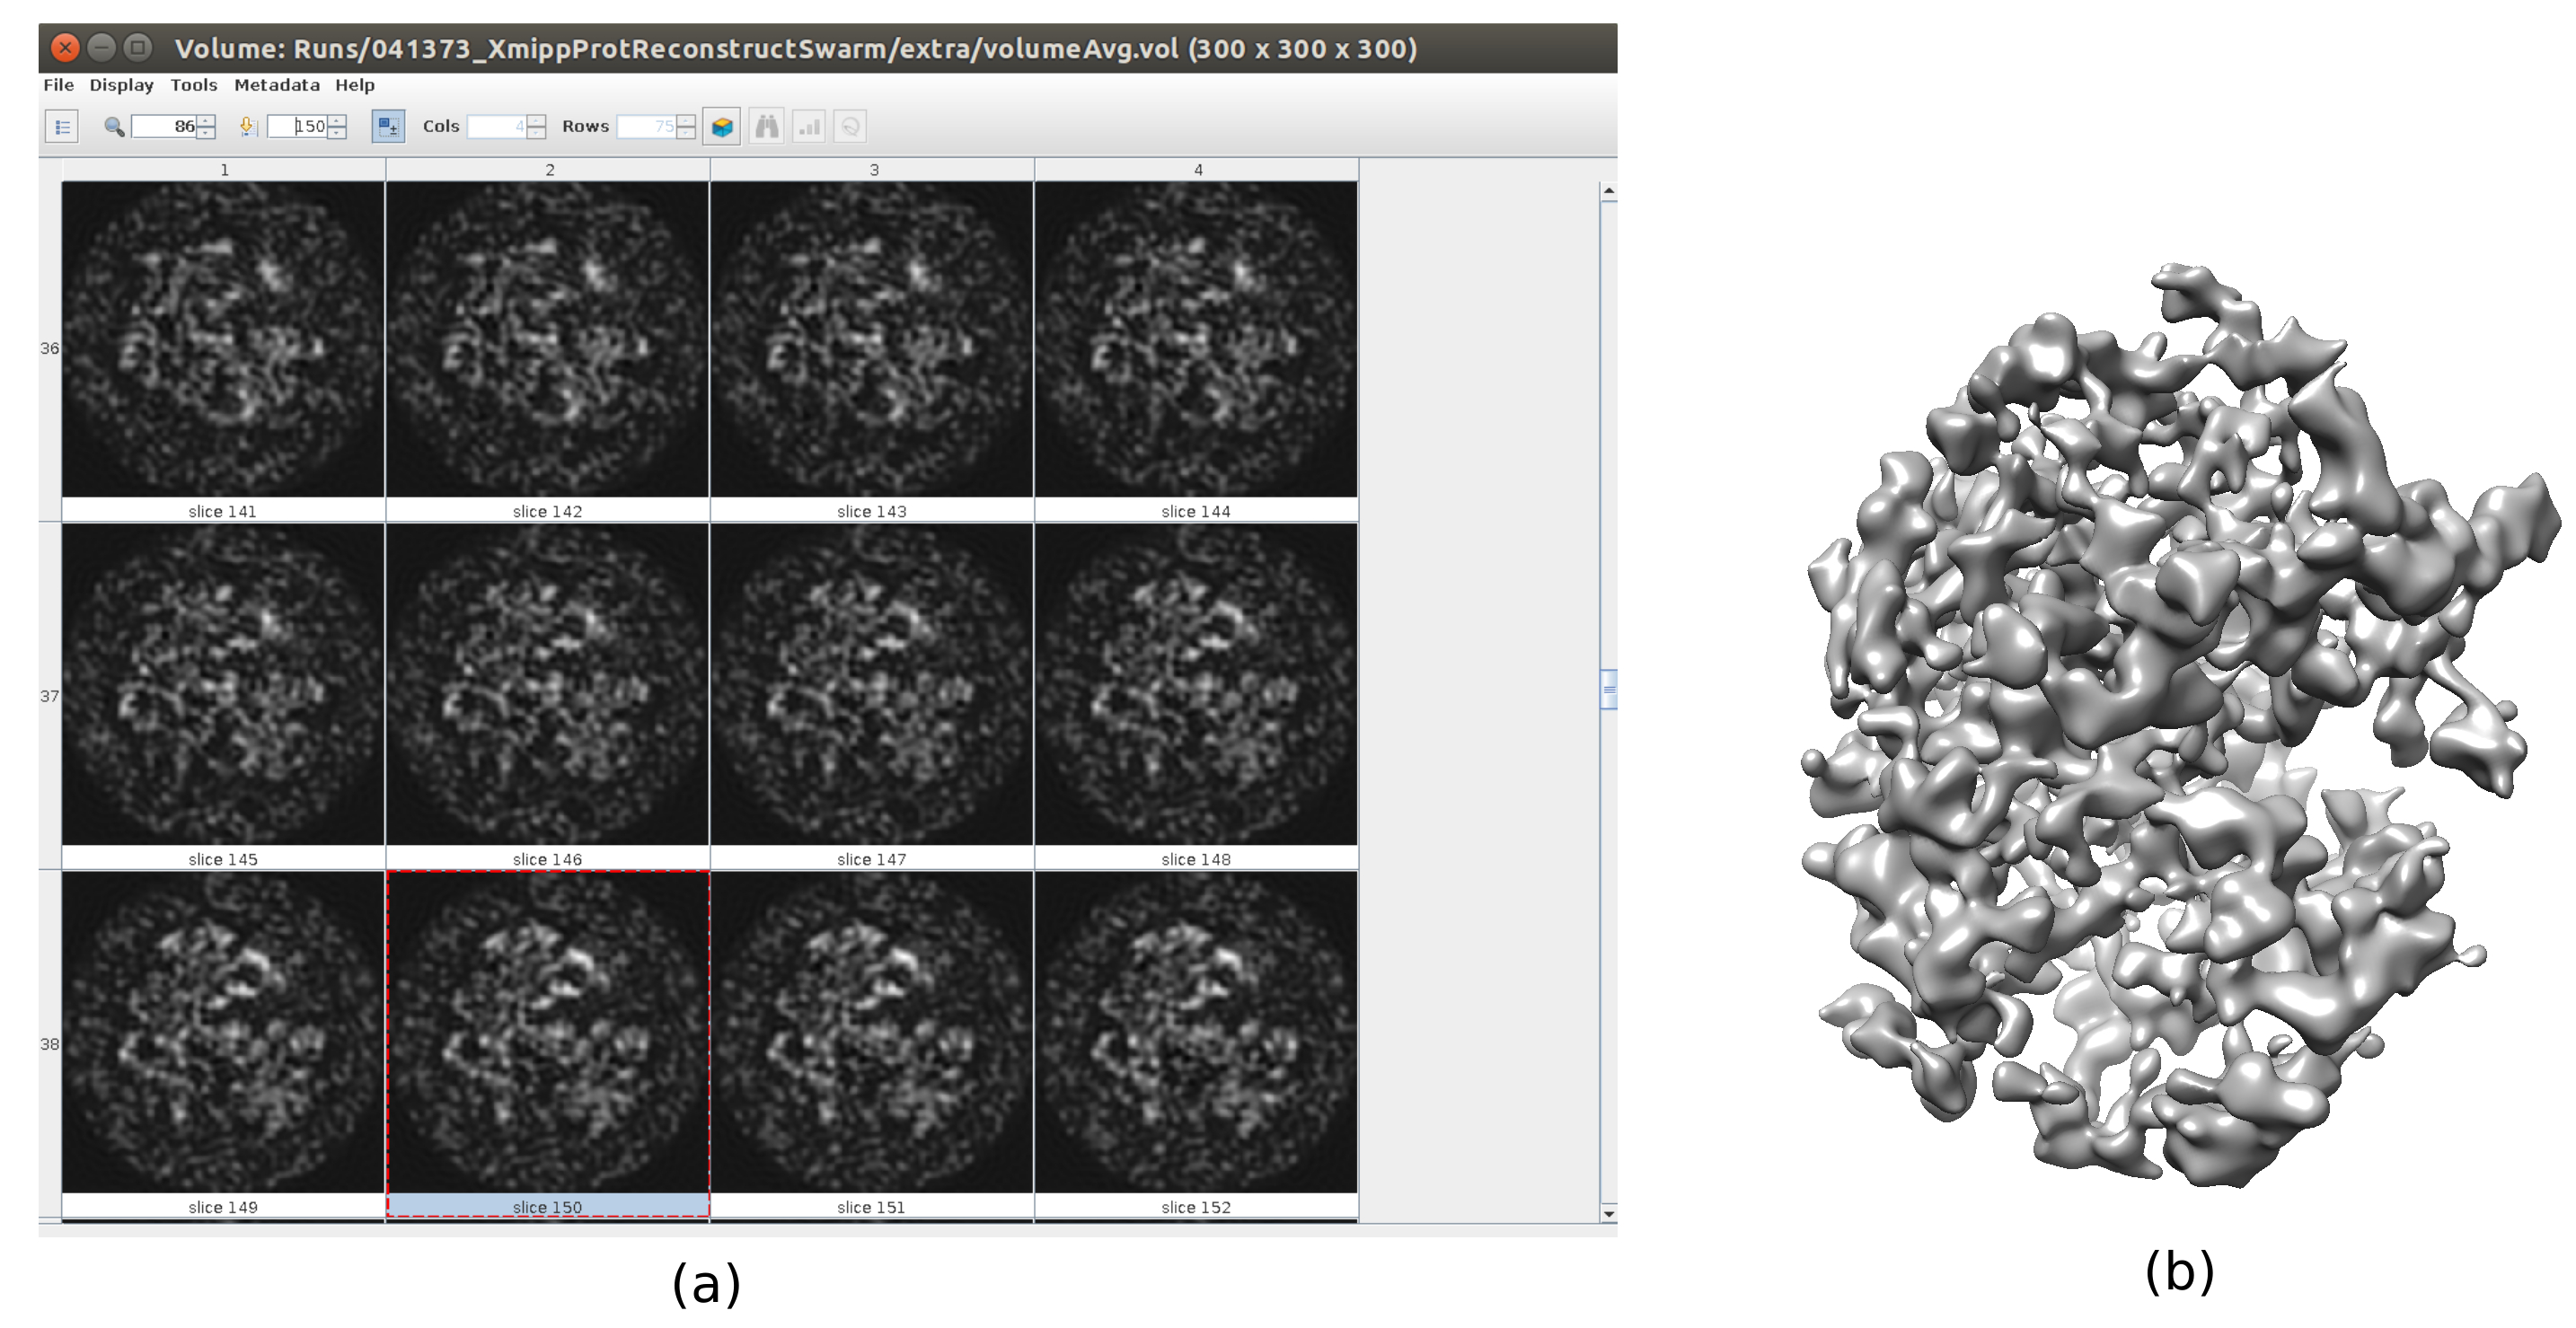Viewport: 2576px width, 1328px height.
Task: Increase the Cols value stepper
Action: point(537,121)
